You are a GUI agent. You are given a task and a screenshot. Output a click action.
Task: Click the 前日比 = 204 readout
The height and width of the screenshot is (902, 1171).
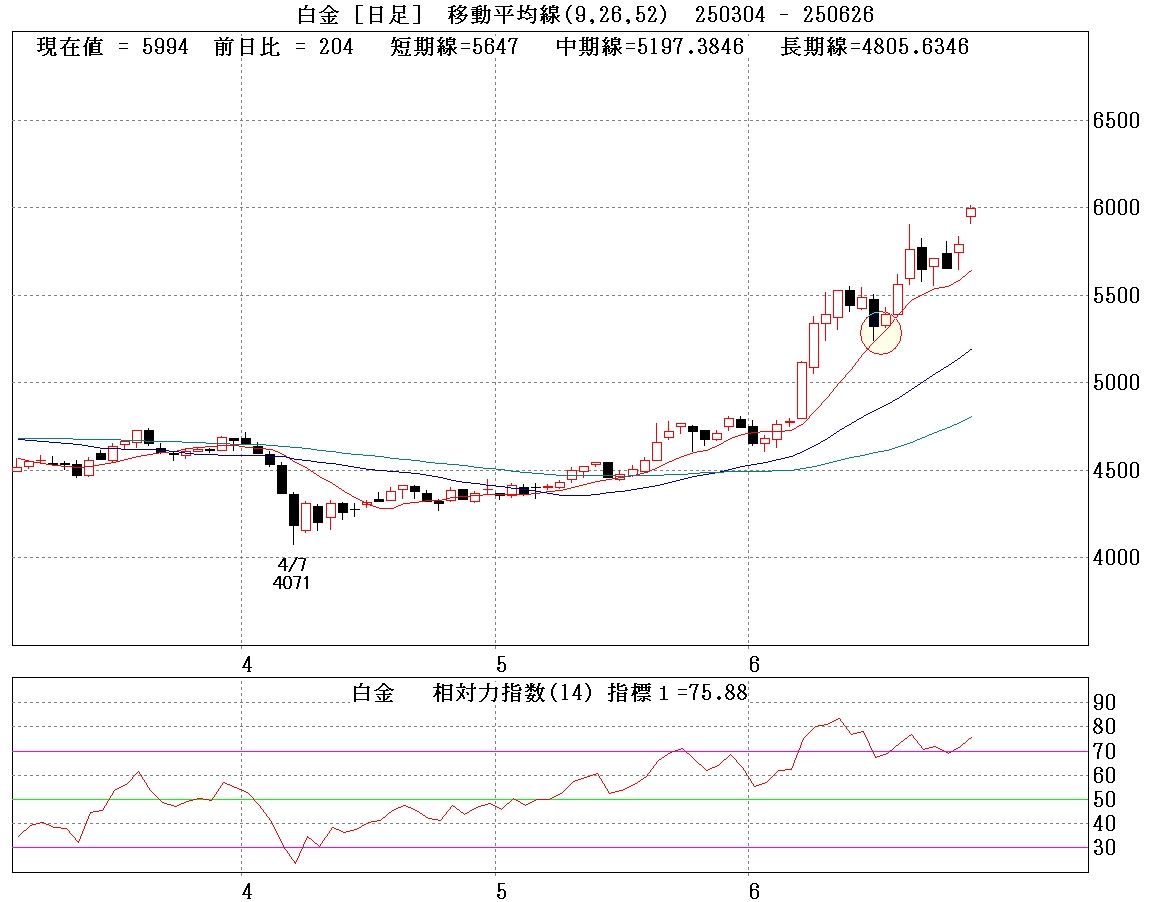pyautogui.click(x=283, y=47)
